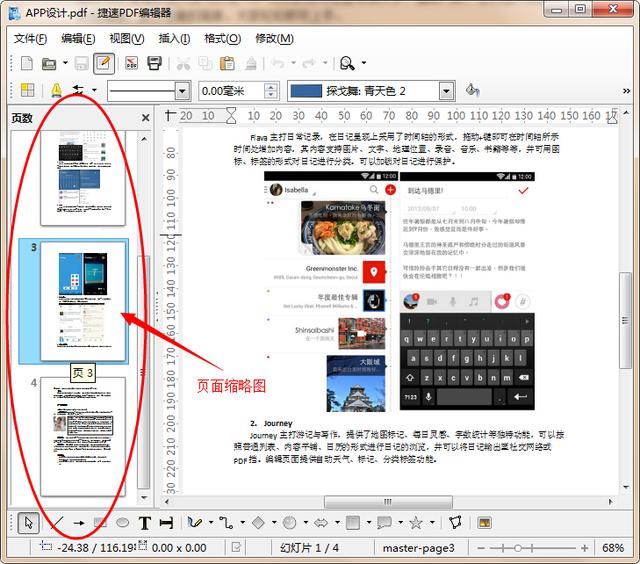
Task: Open the 视图(V) menu
Action: tap(127, 39)
